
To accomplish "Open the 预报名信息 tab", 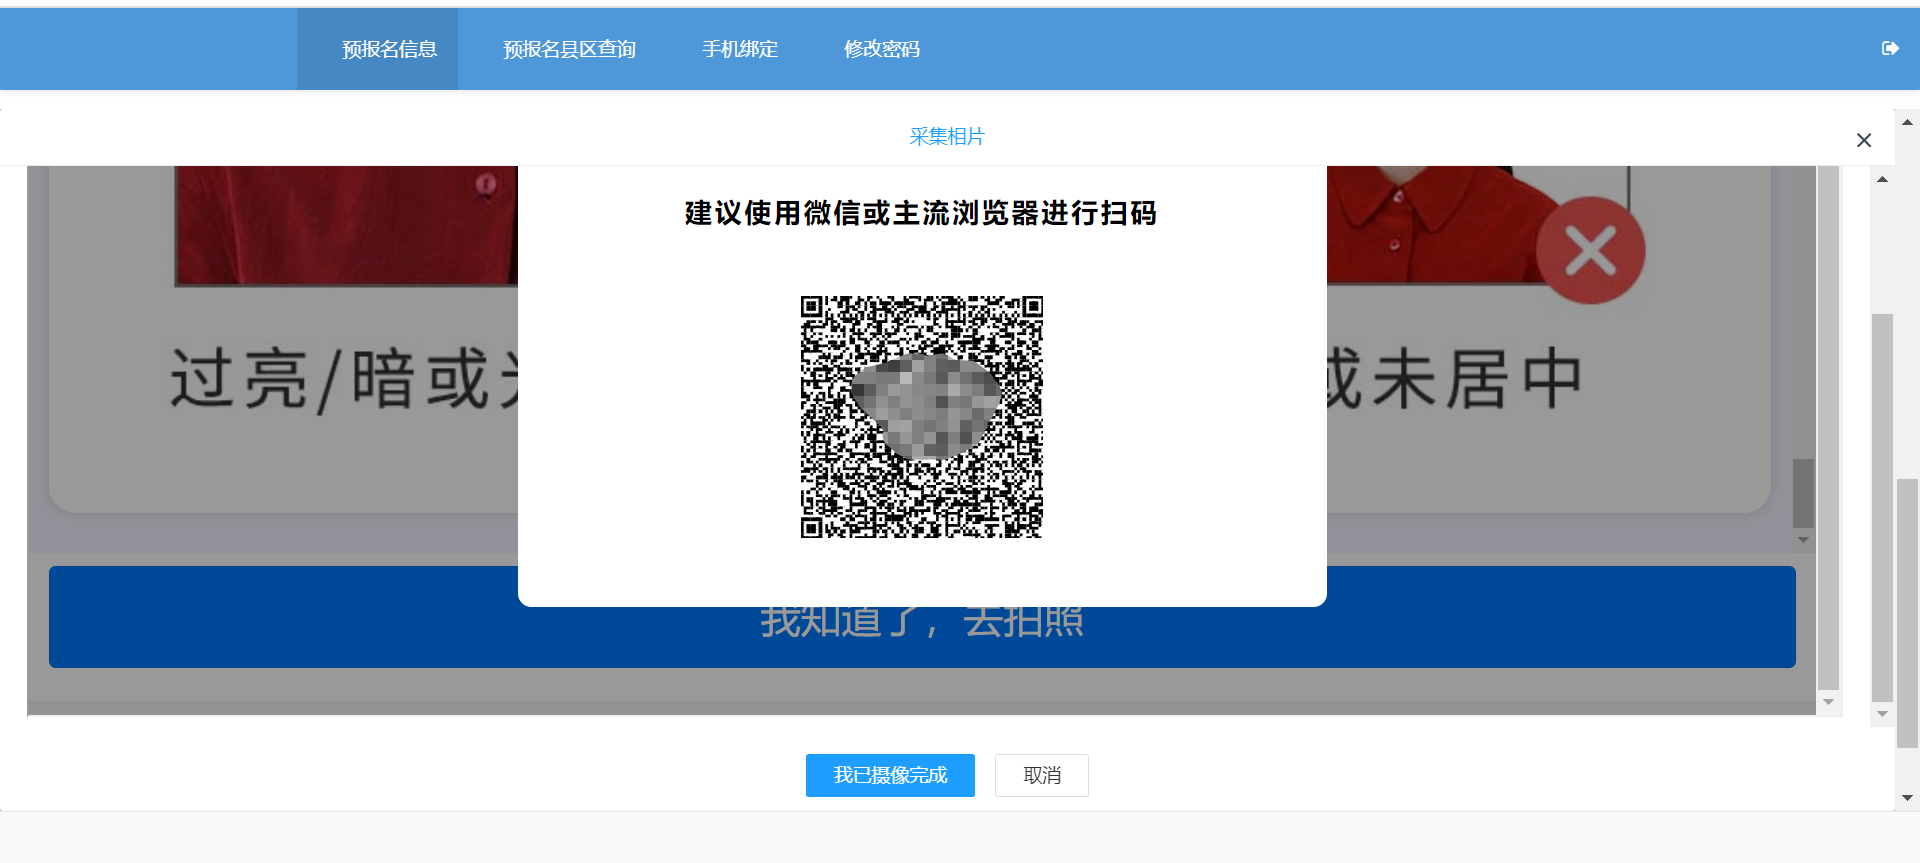I will point(389,49).
